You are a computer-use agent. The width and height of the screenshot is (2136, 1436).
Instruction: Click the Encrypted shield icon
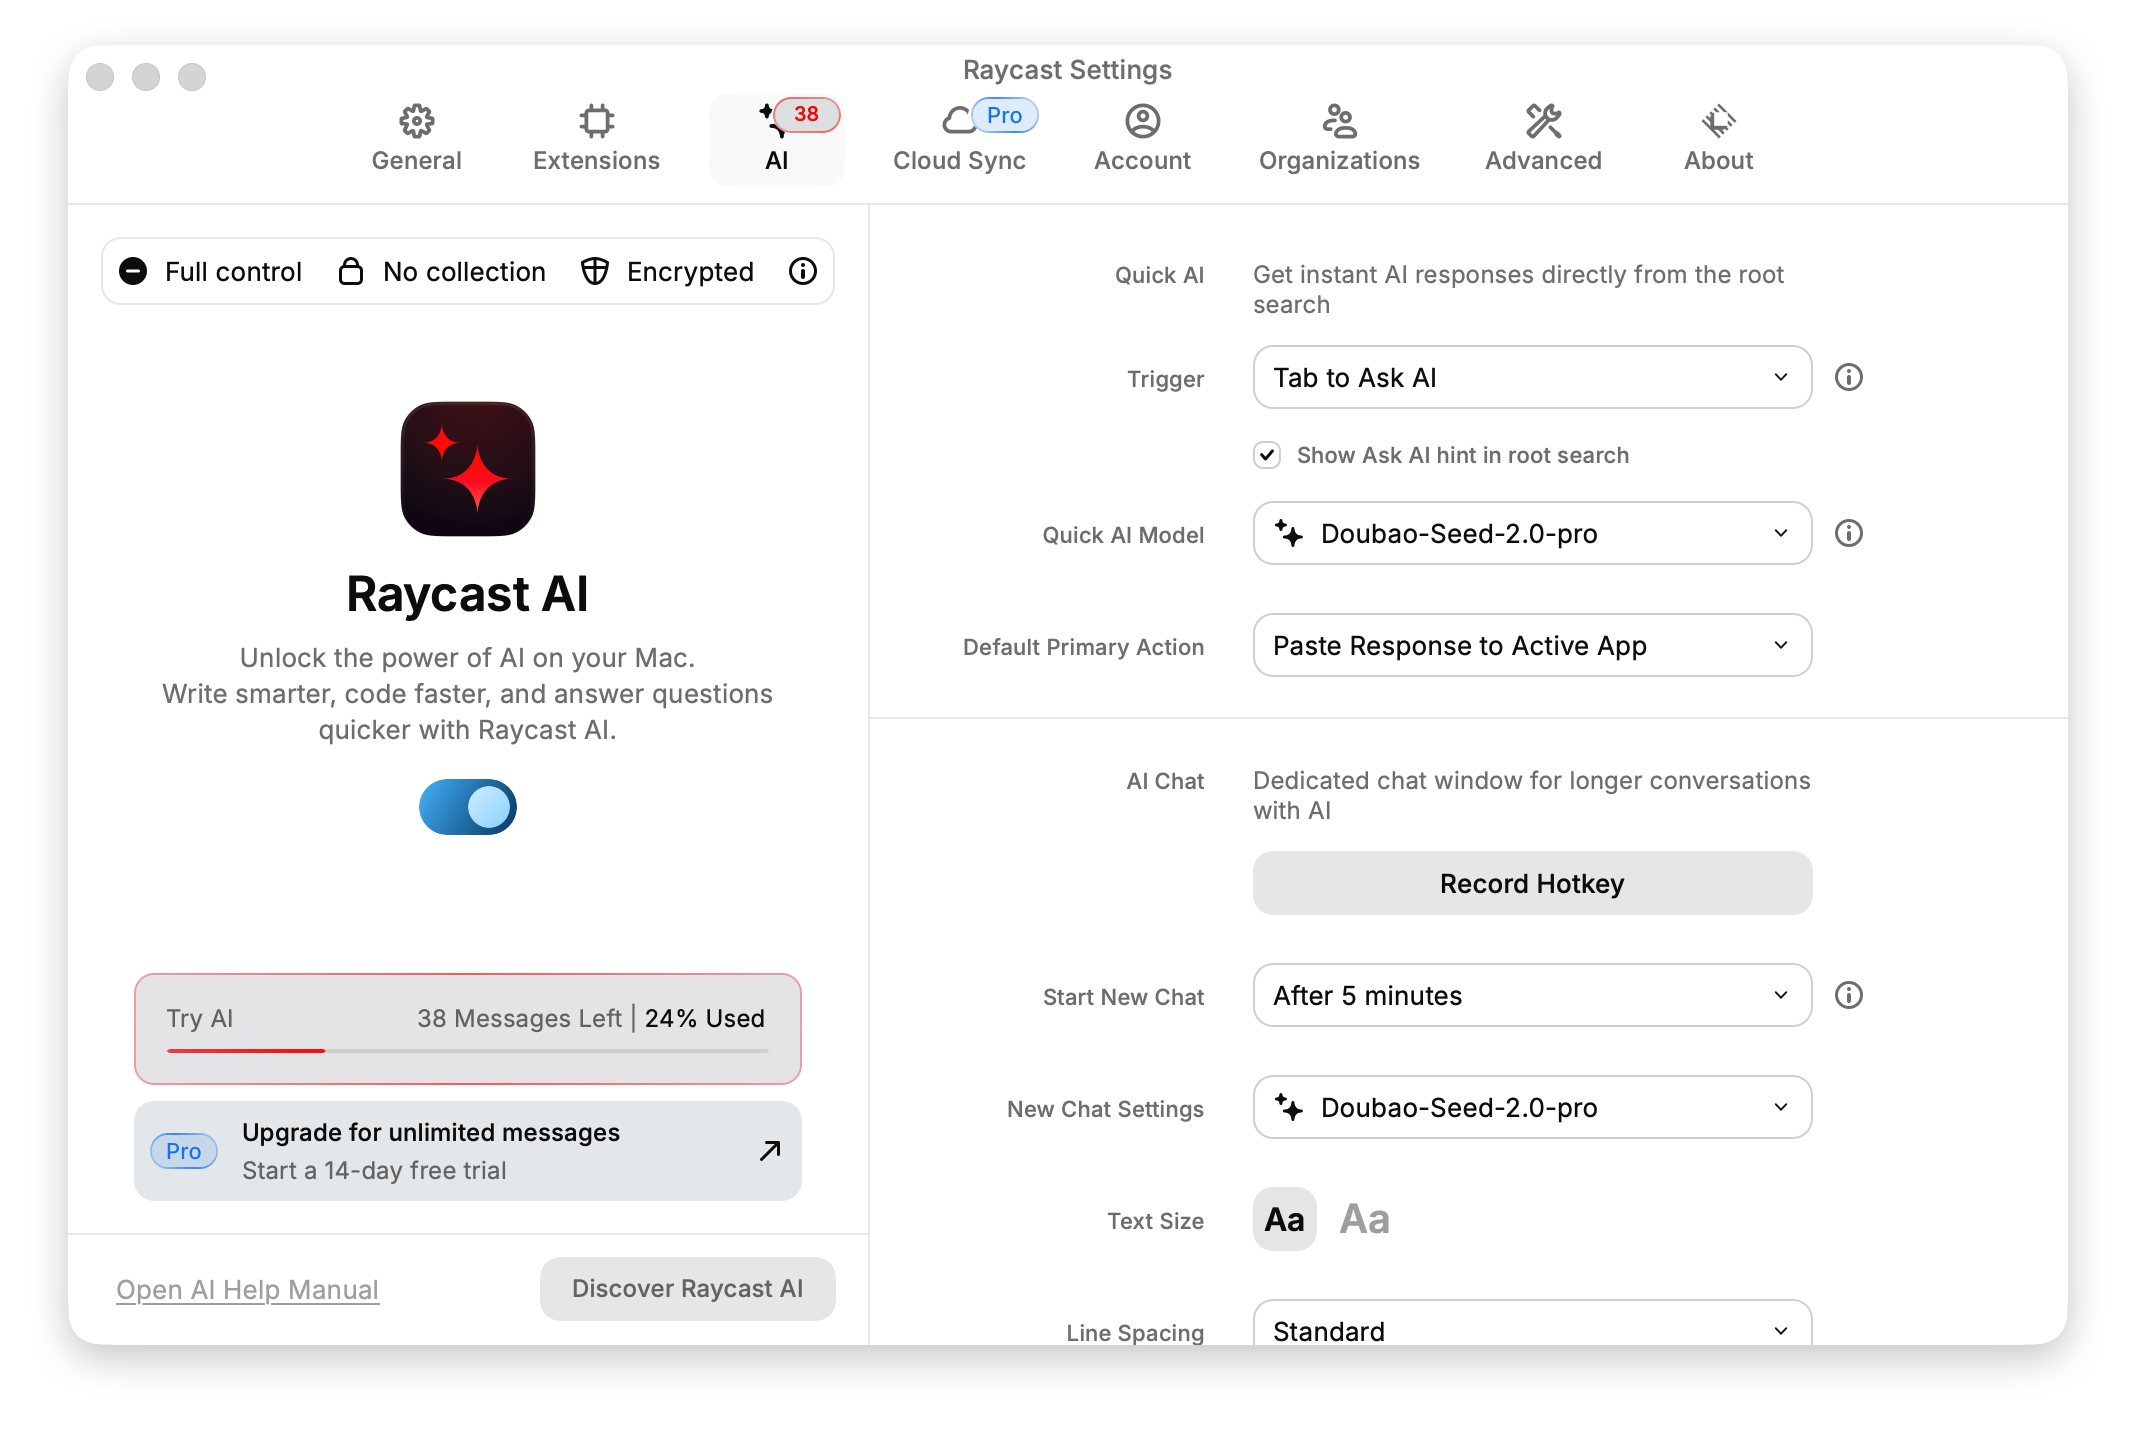tap(595, 271)
